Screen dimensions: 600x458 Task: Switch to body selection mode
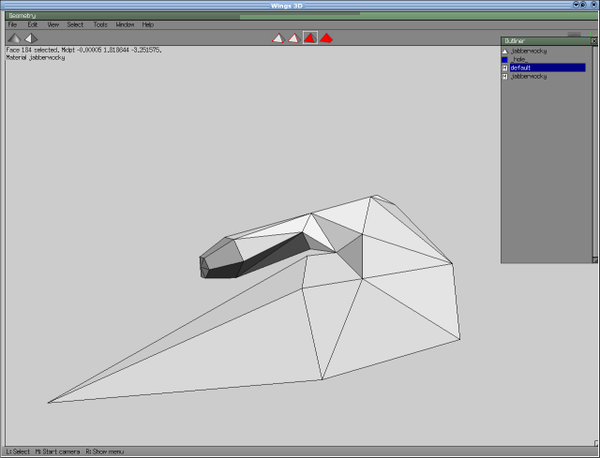326,38
